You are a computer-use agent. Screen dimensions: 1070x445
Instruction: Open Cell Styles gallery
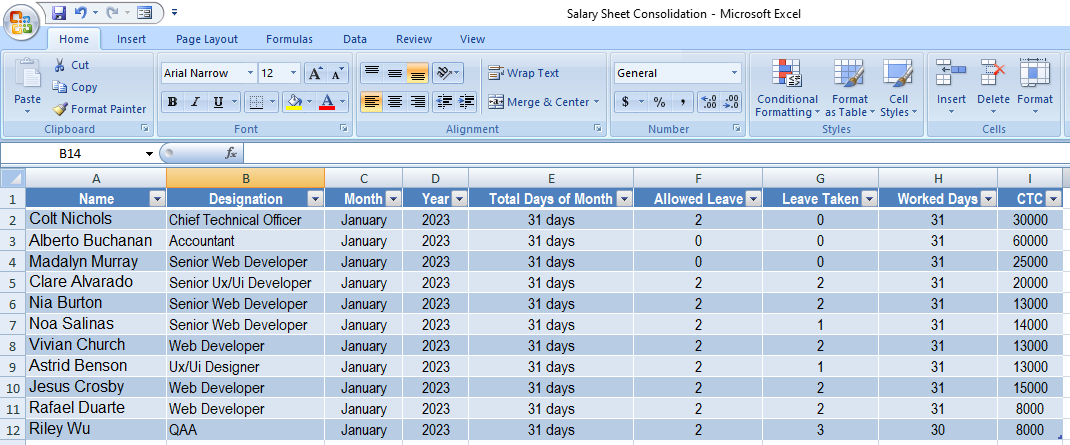pos(899,87)
